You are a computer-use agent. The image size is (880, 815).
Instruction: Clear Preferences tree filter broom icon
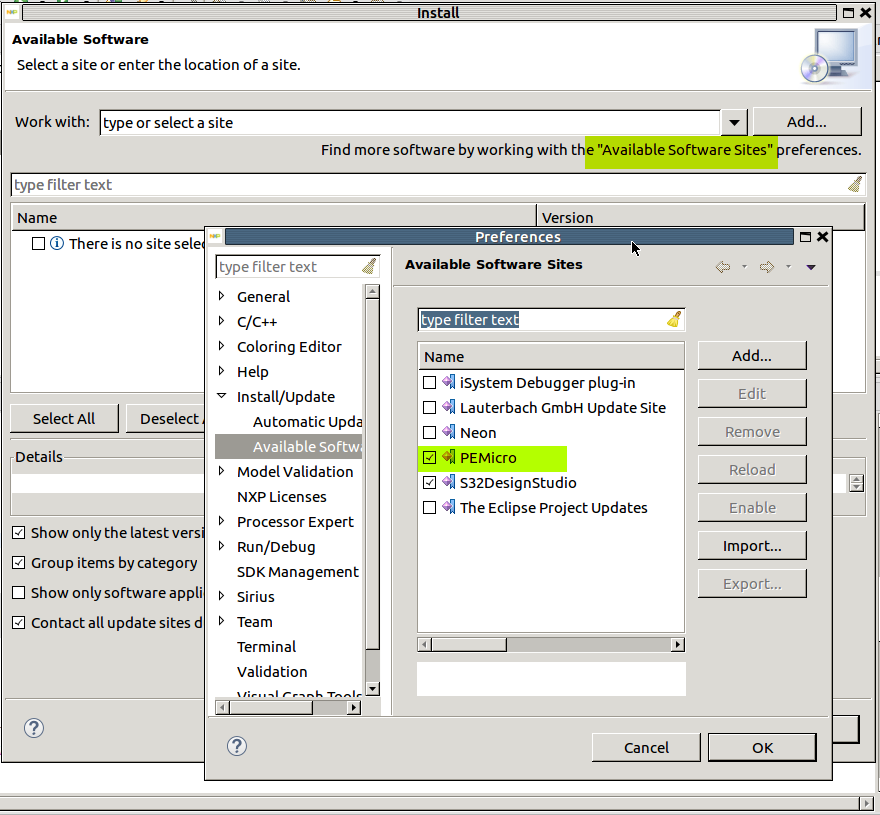tap(369, 267)
